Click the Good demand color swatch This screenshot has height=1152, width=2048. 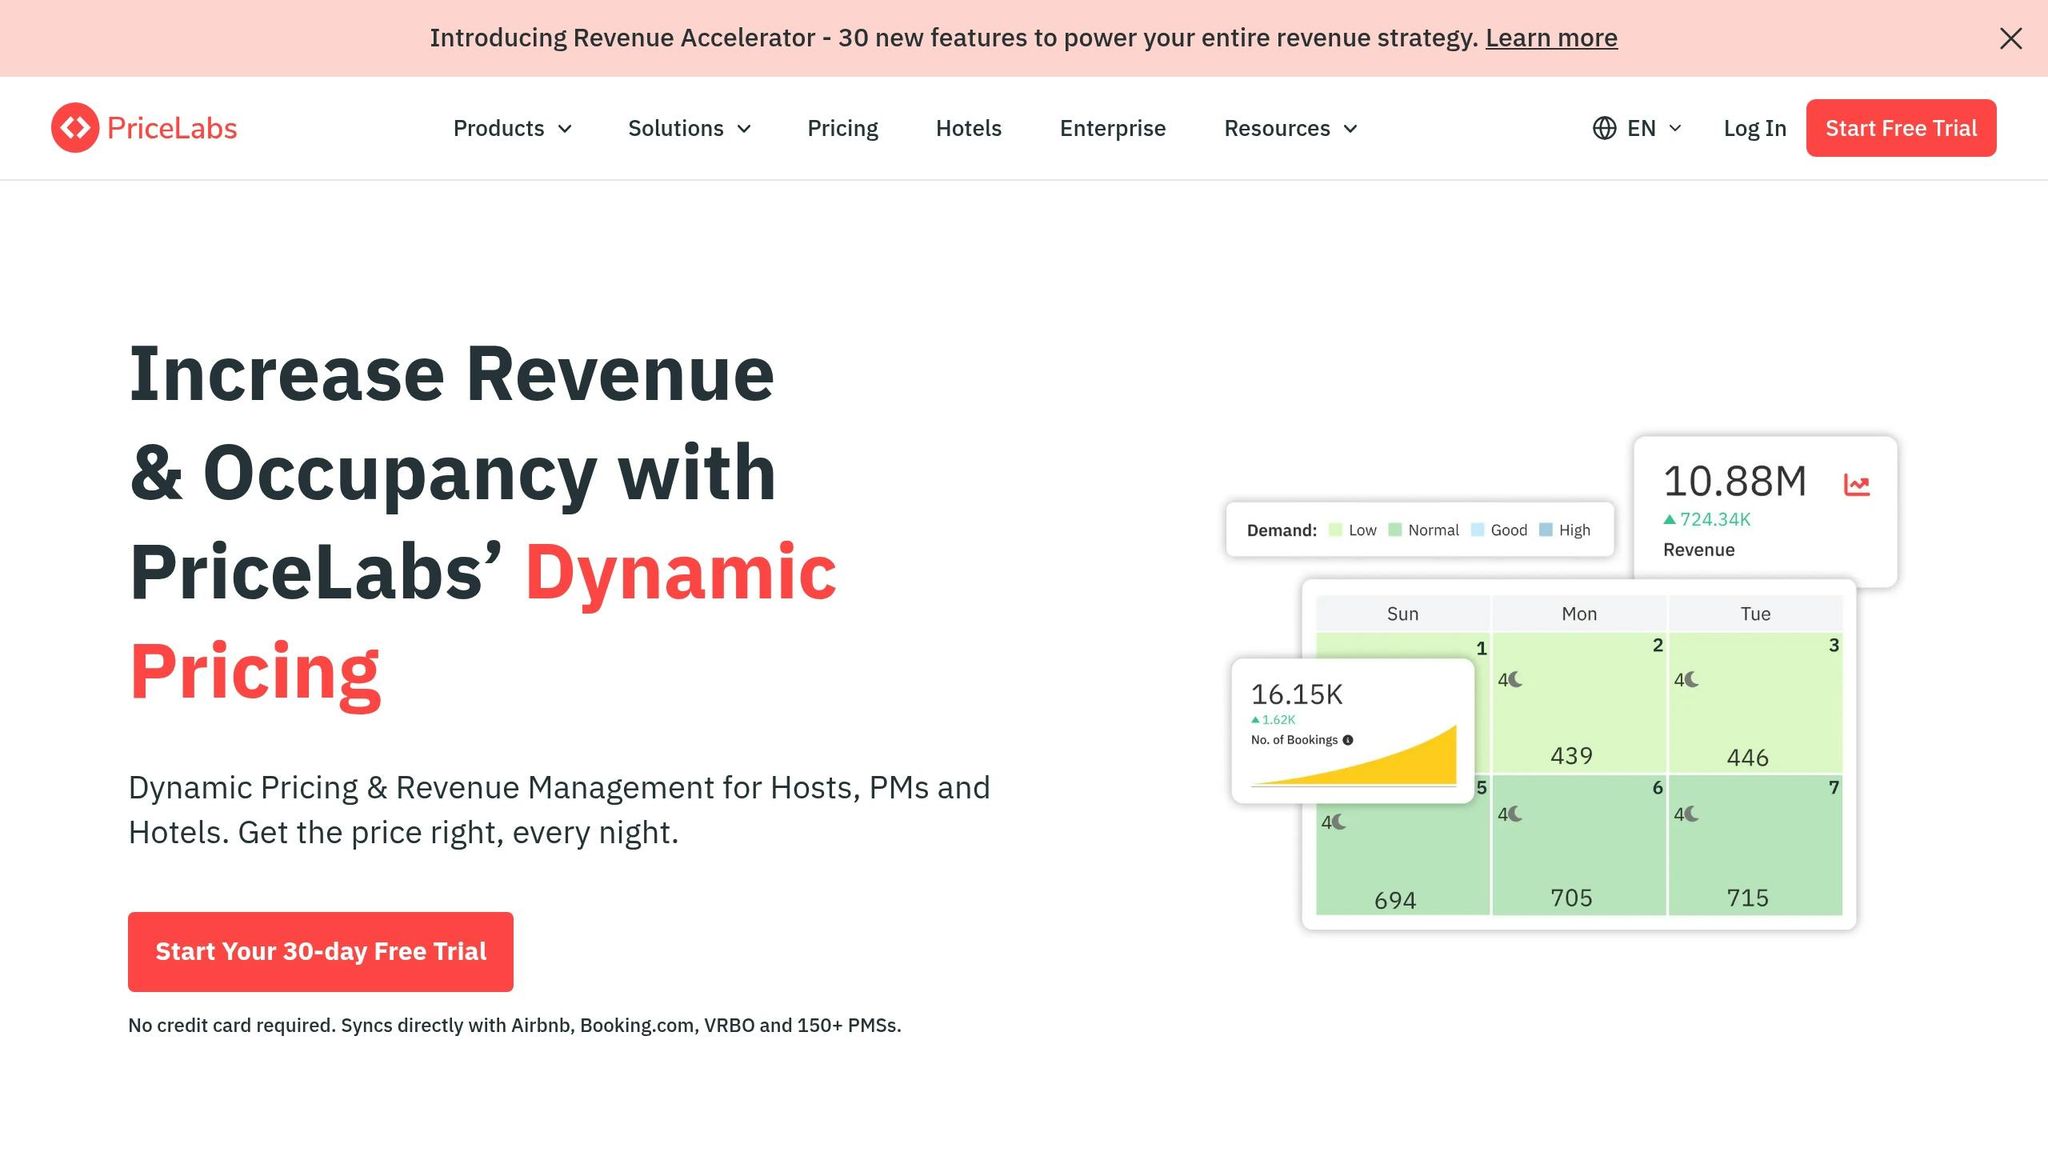click(x=1477, y=530)
